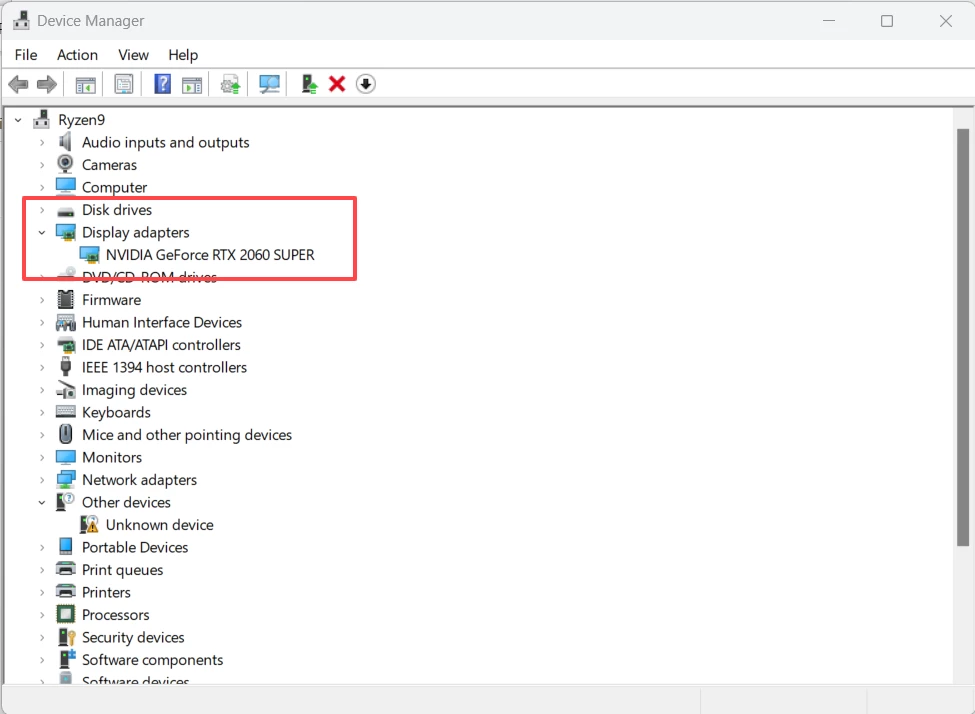Click the vertical scrollbar thumb
The image size is (975, 714).
point(963,337)
